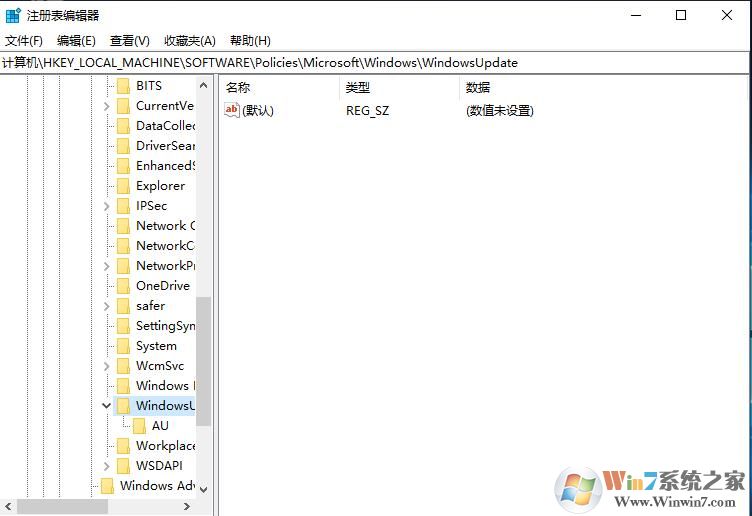The width and height of the screenshot is (752, 516).
Task: Collapse the WindowsU key
Action: click(x=106, y=406)
